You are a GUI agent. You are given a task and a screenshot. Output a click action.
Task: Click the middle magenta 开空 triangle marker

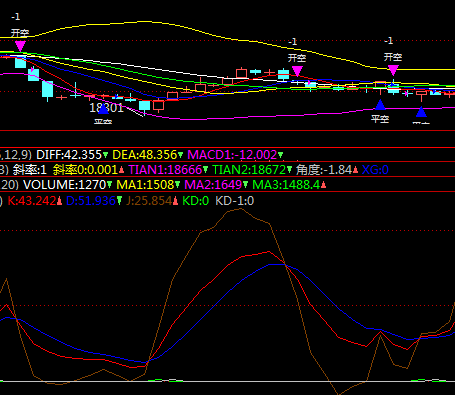point(297,71)
